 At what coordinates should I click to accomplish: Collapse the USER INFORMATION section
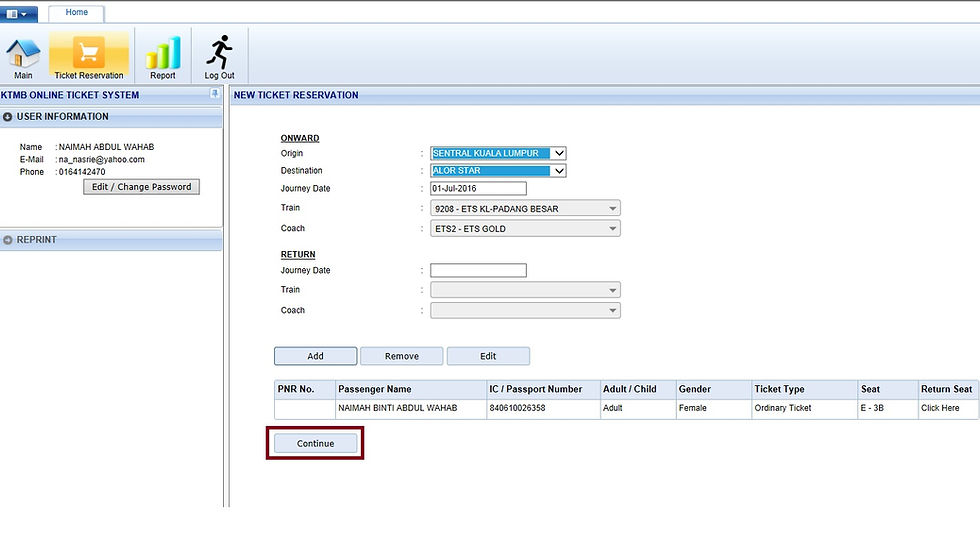tap(111, 117)
